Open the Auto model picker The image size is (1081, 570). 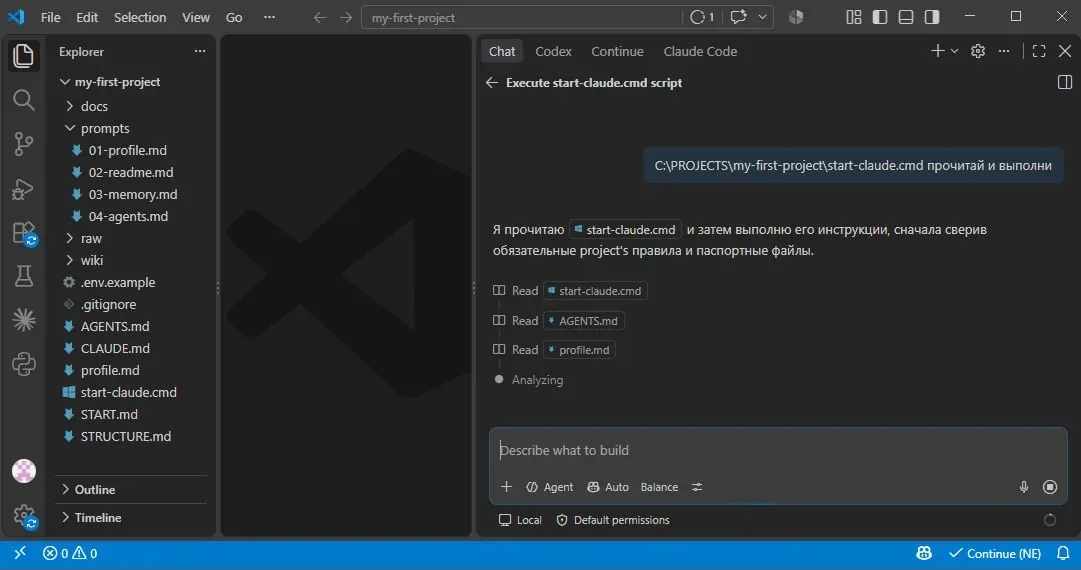607,487
